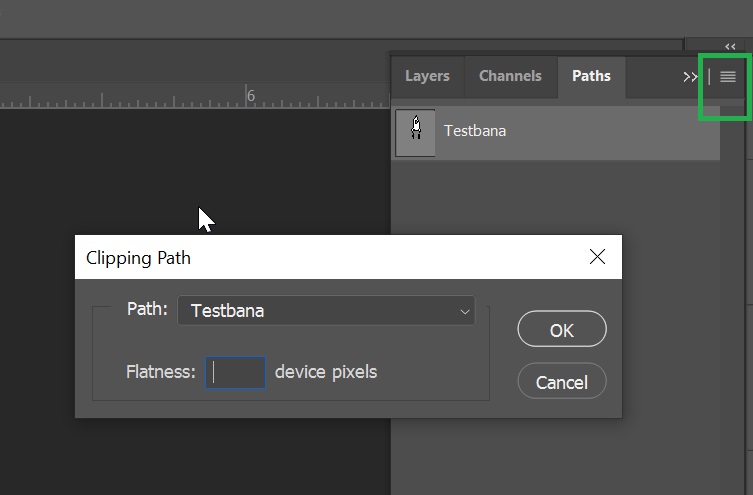This screenshot has height=495, width=753.
Task: Confirm the Clipping Path dialog with OK
Action: point(561,330)
